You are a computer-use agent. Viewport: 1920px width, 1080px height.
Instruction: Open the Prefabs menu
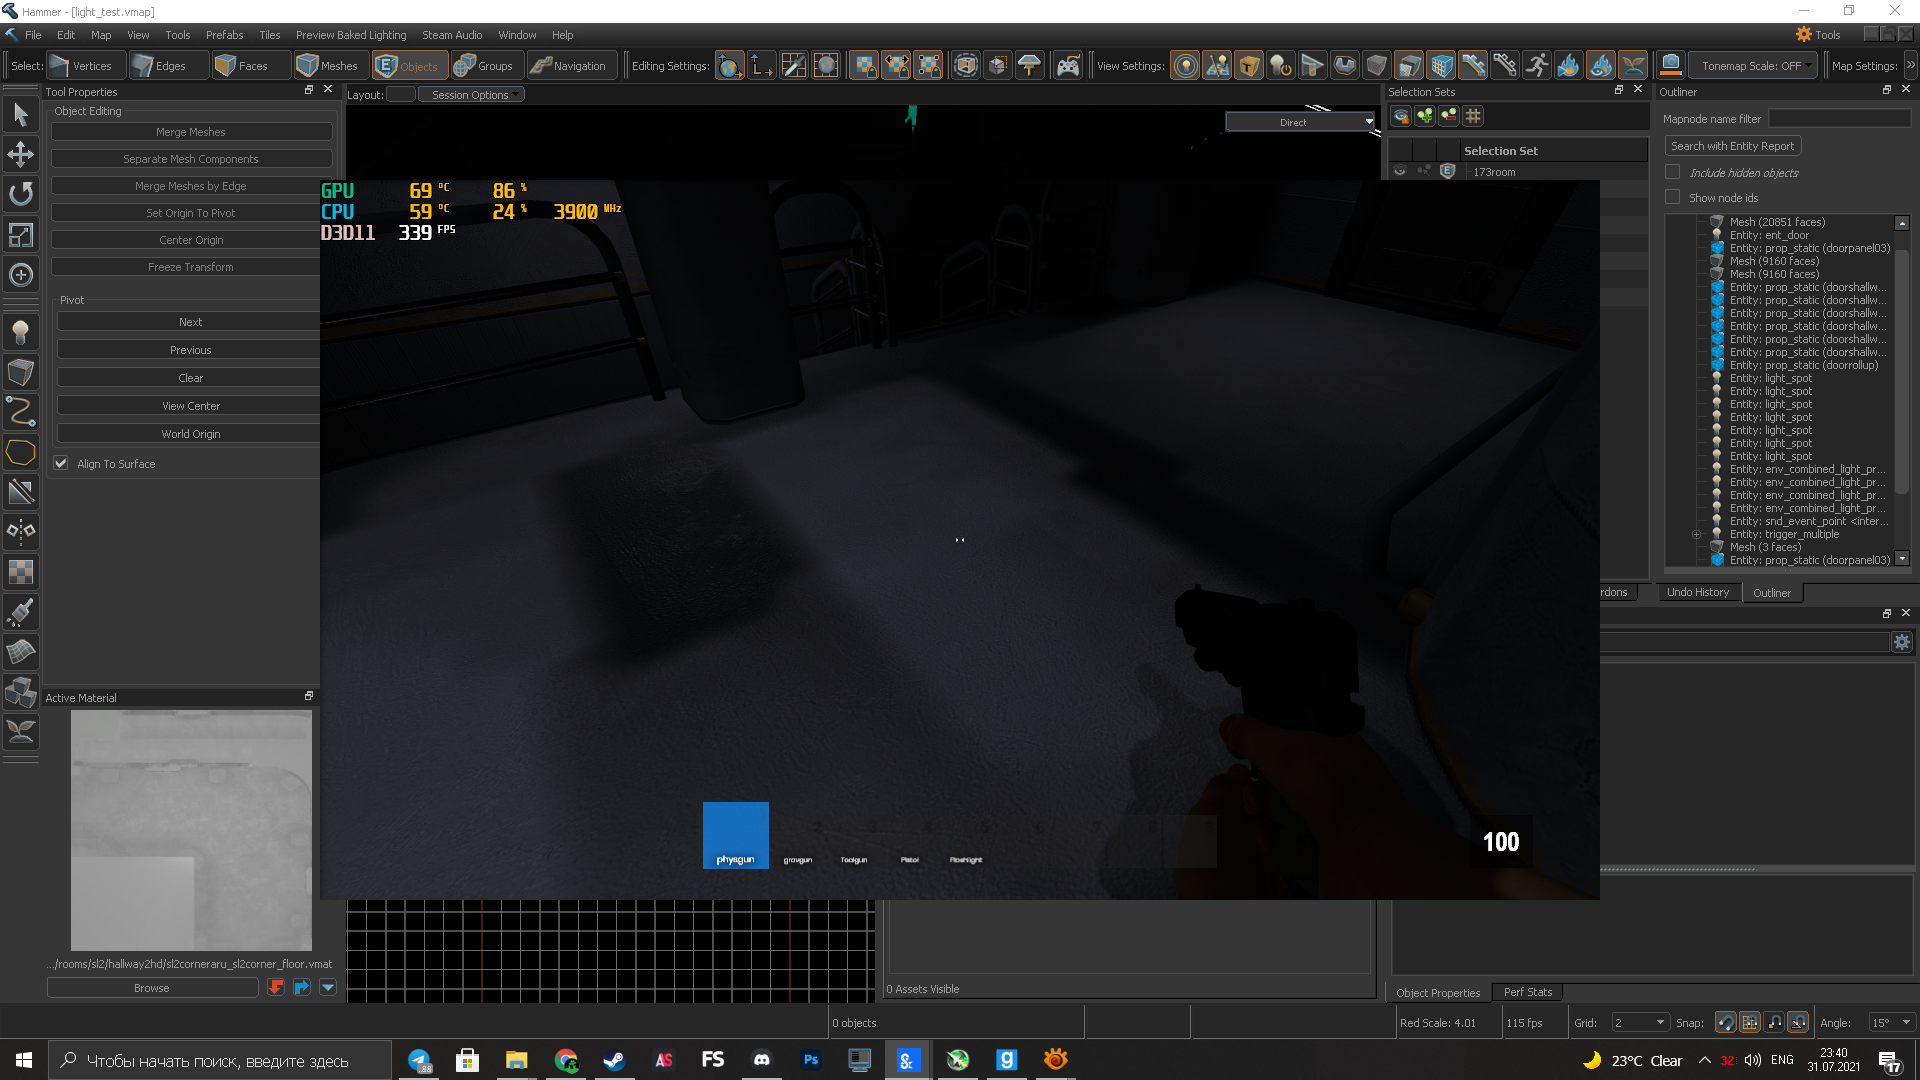click(224, 34)
